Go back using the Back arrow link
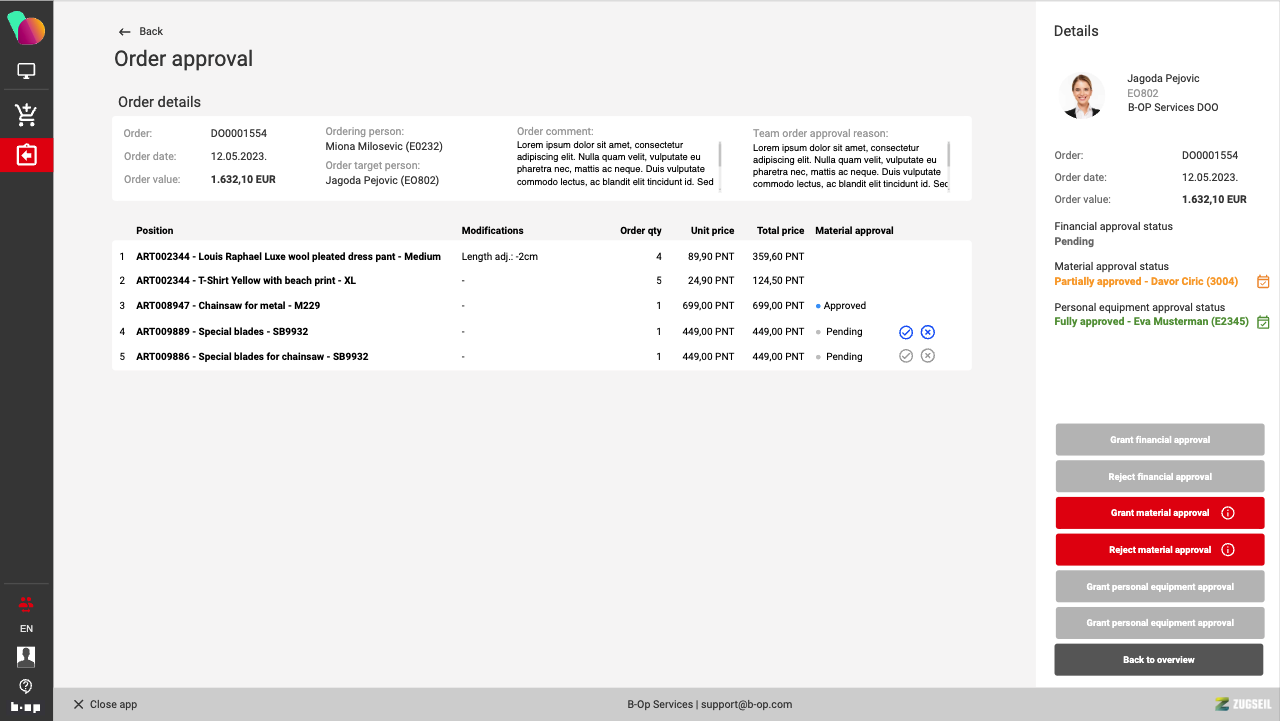The image size is (1280, 721). point(140,32)
